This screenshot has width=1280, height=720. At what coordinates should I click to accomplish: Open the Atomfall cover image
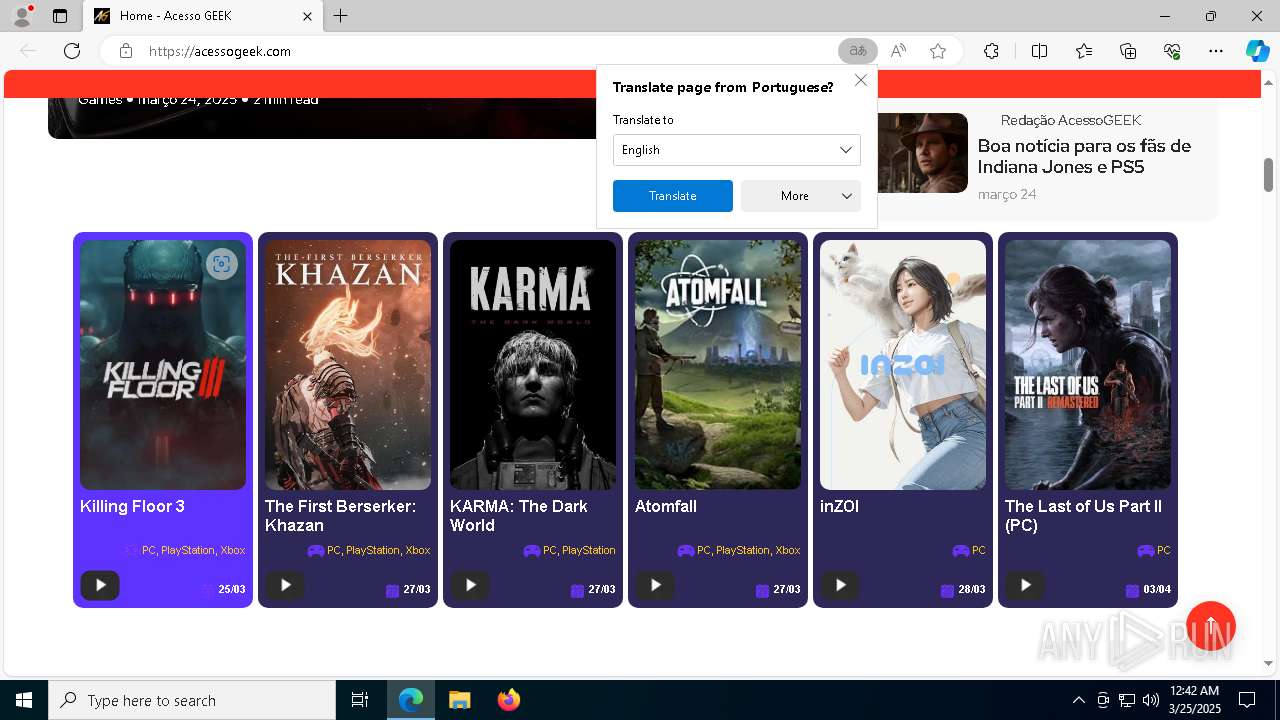pos(718,365)
